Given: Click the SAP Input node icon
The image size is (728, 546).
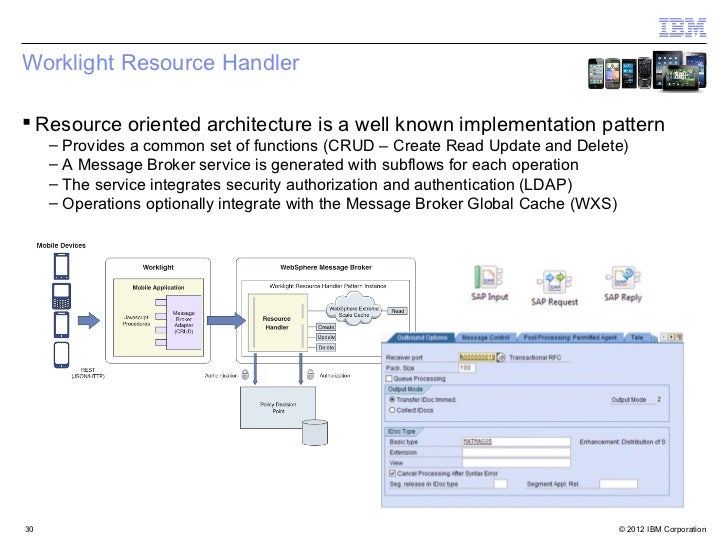Looking at the screenshot, I should point(488,277).
